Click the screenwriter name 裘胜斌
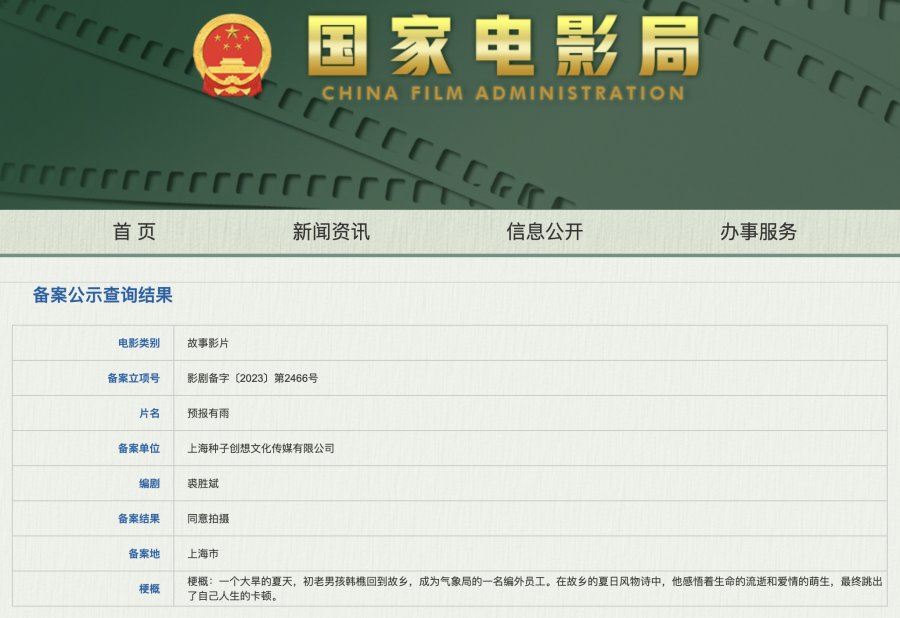The width and height of the screenshot is (900, 618). [203, 483]
